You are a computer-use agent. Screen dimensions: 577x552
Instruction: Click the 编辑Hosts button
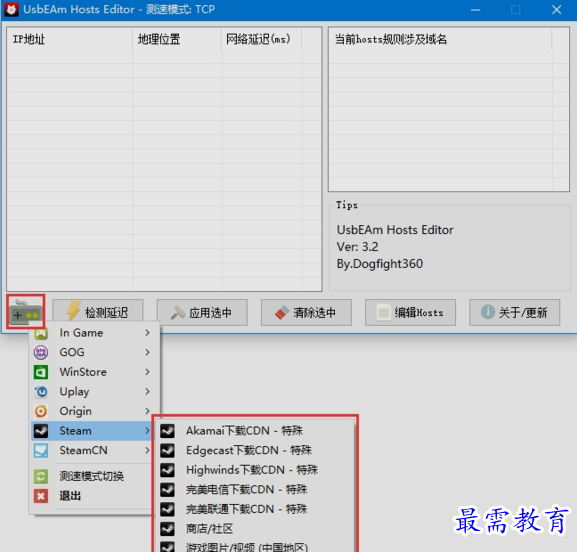pos(410,312)
